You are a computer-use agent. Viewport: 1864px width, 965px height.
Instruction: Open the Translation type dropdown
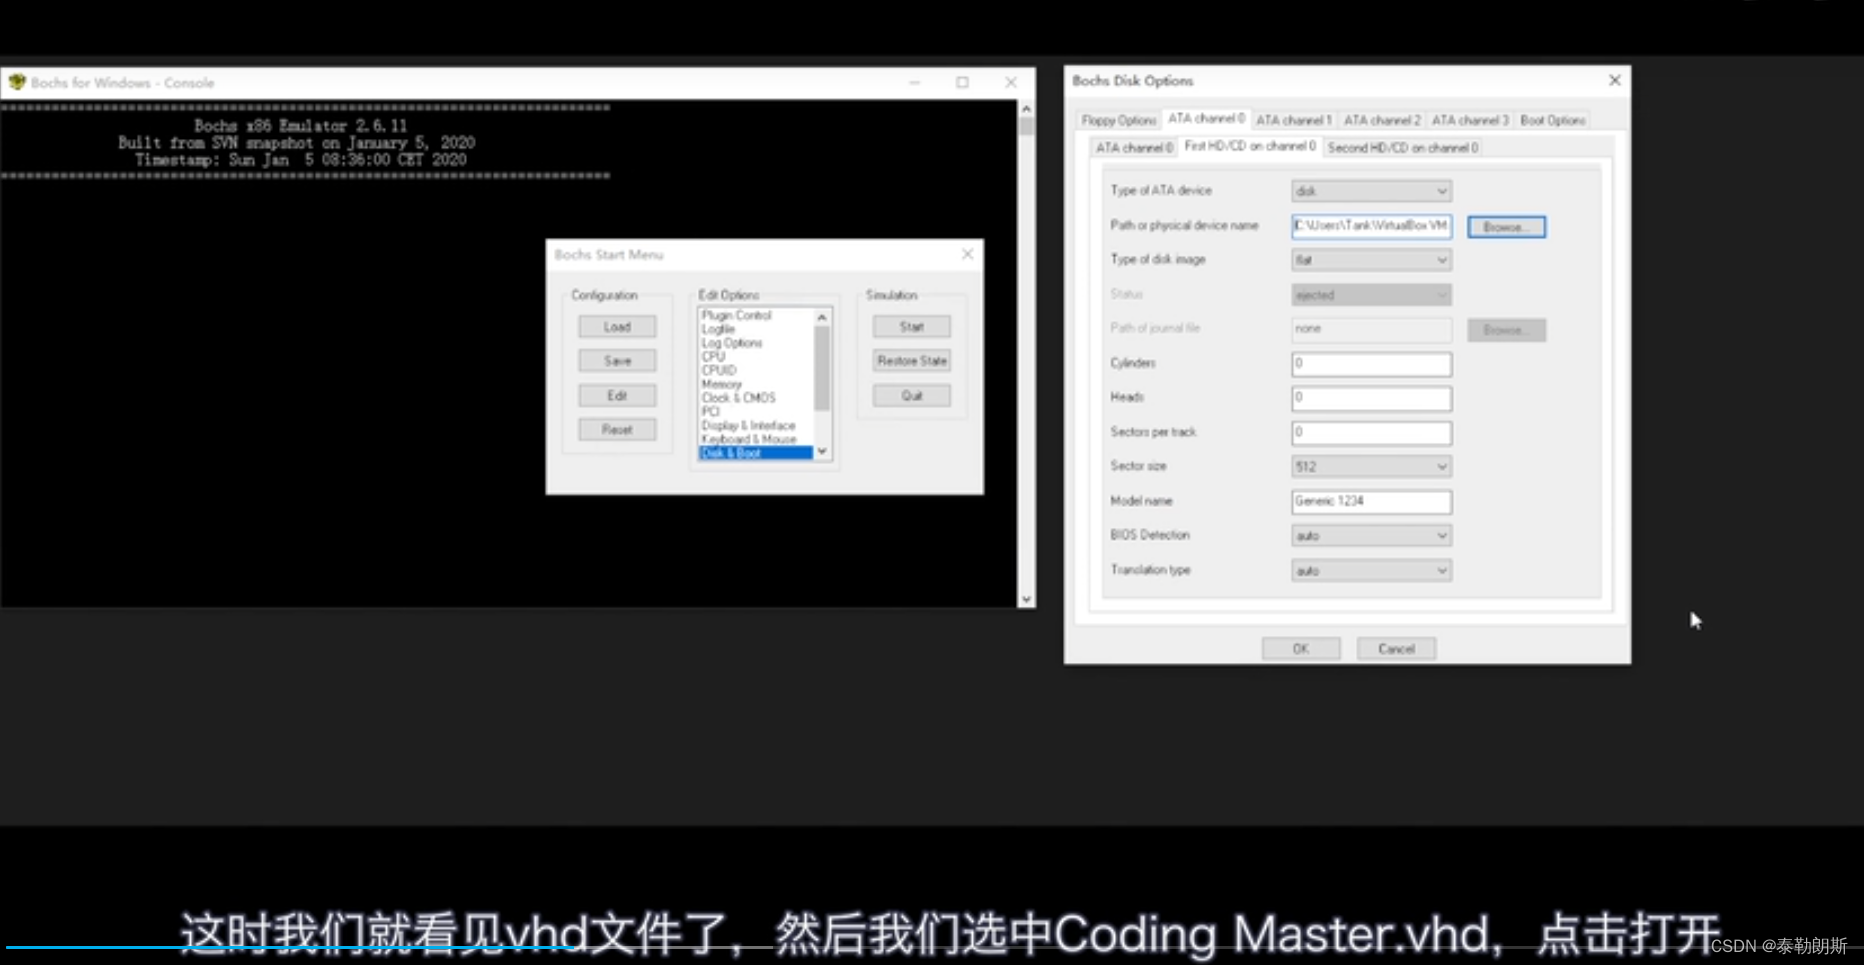click(x=1371, y=571)
